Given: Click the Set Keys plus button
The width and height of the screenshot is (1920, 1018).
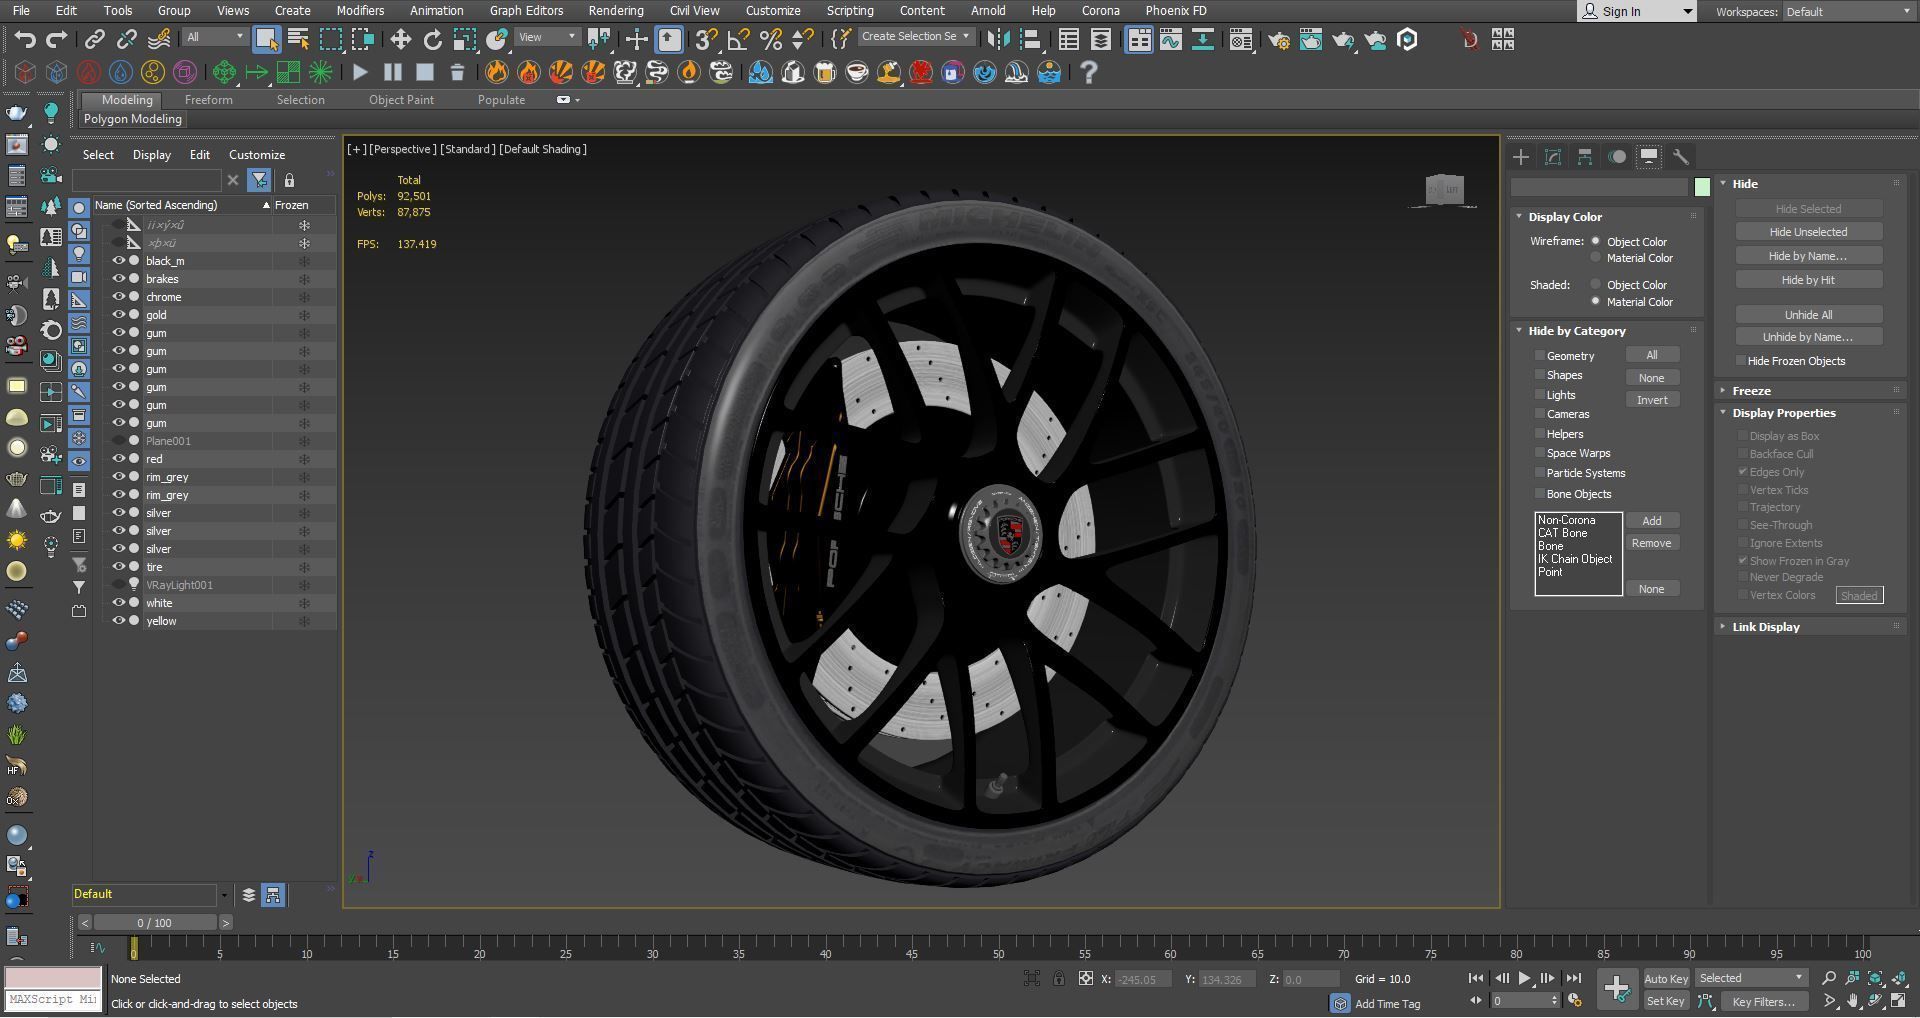Looking at the screenshot, I should pyautogui.click(x=1617, y=989).
